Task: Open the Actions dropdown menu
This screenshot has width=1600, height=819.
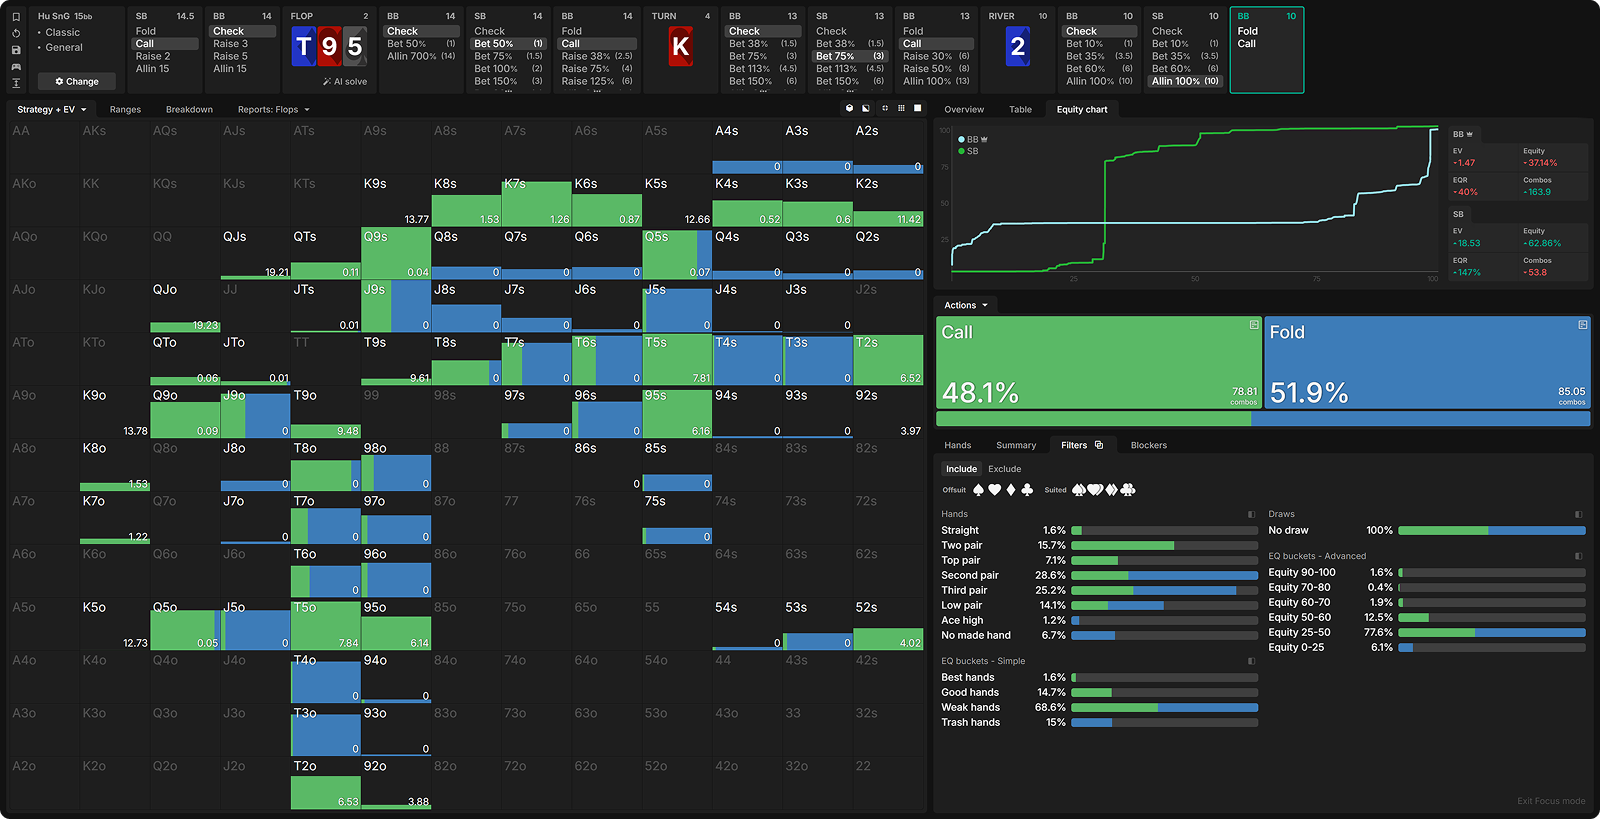Action: [x=965, y=306]
